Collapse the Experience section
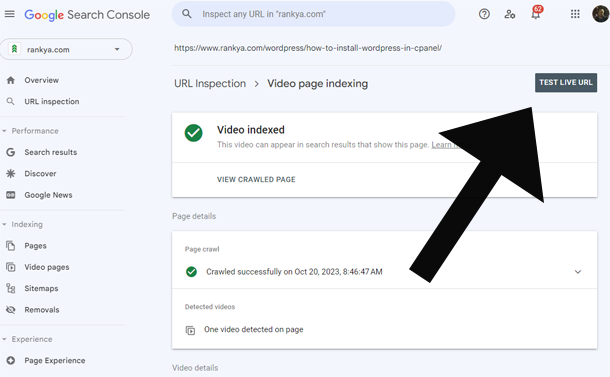The width and height of the screenshot is (610, 377). click(x=4, y=339)
